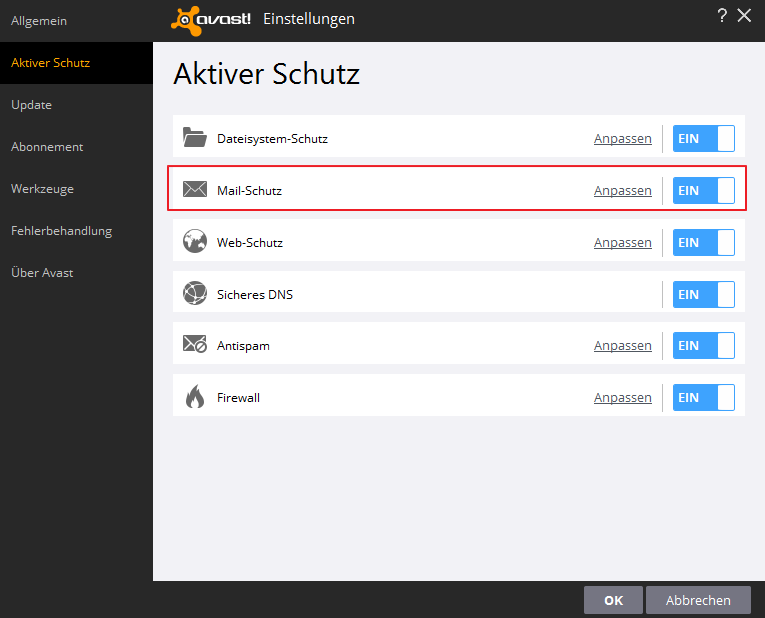Open the Allgemein settings section
Image resolution: width=765 pixels, height=618 pixels.
coord(76,21)
